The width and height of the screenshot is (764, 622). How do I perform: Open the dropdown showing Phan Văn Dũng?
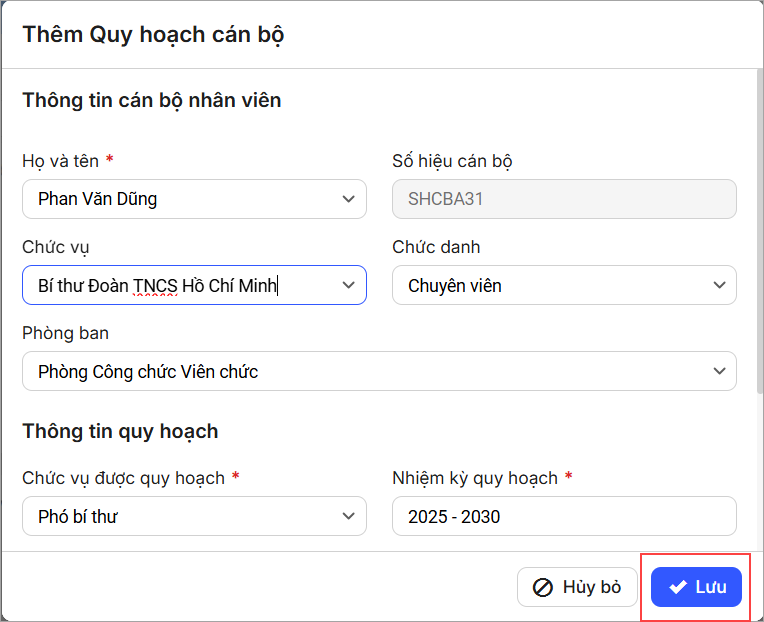tap(180, 199)
